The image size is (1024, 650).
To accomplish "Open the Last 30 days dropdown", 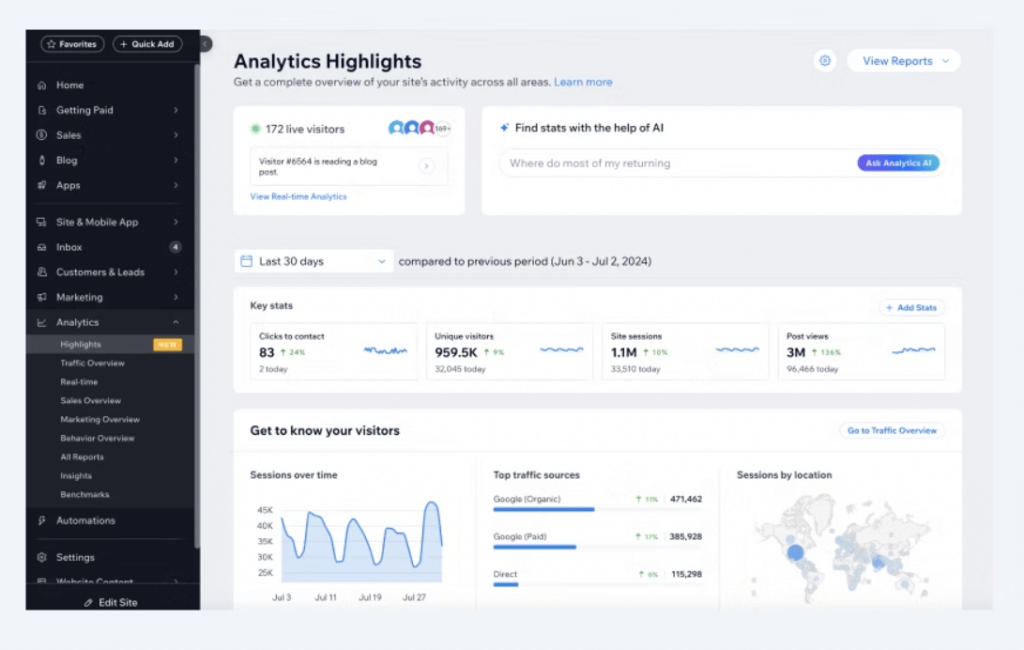I will point(313,260).
